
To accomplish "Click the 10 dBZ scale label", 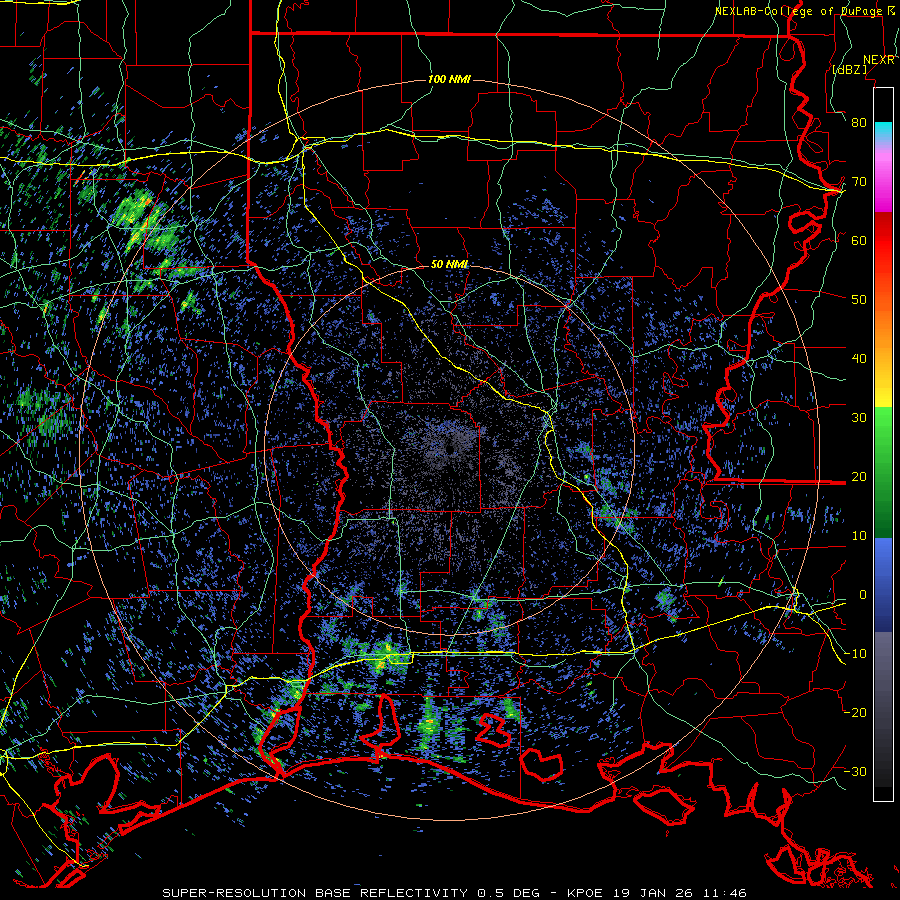I will pyautogui.click(x=859, y=536).
